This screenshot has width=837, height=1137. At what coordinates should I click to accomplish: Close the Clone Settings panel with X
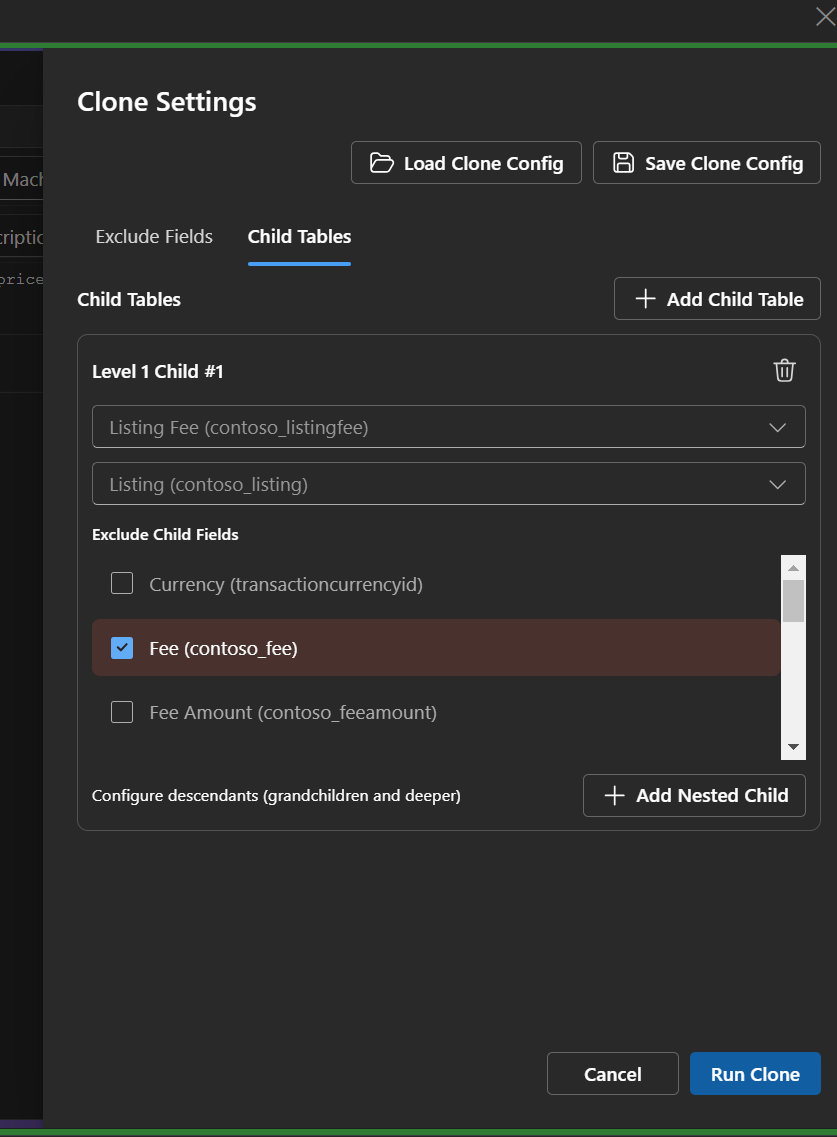coord(825,17)
